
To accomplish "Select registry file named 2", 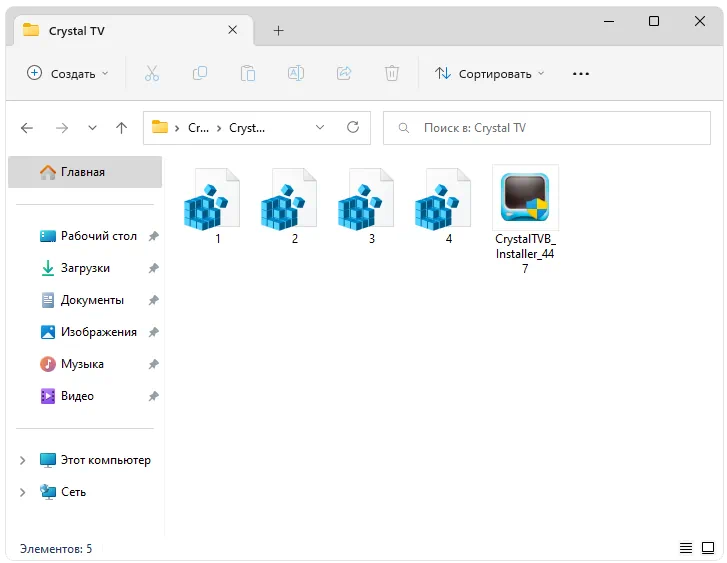I will [289, 206].
